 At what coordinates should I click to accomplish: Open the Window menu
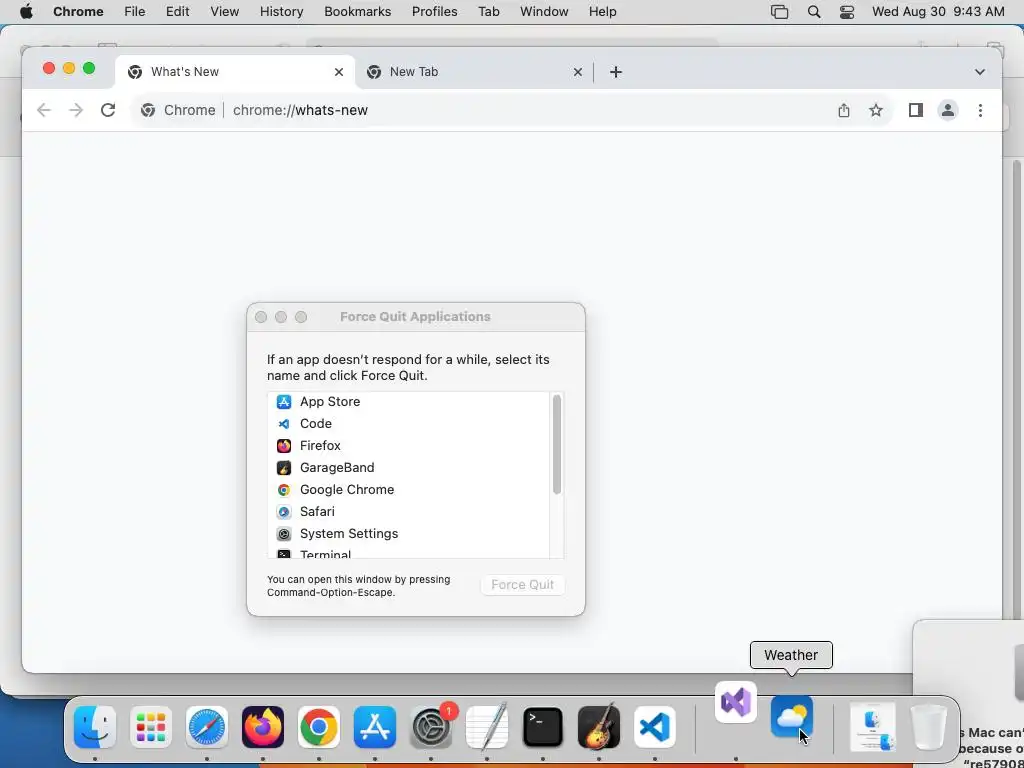544,12
